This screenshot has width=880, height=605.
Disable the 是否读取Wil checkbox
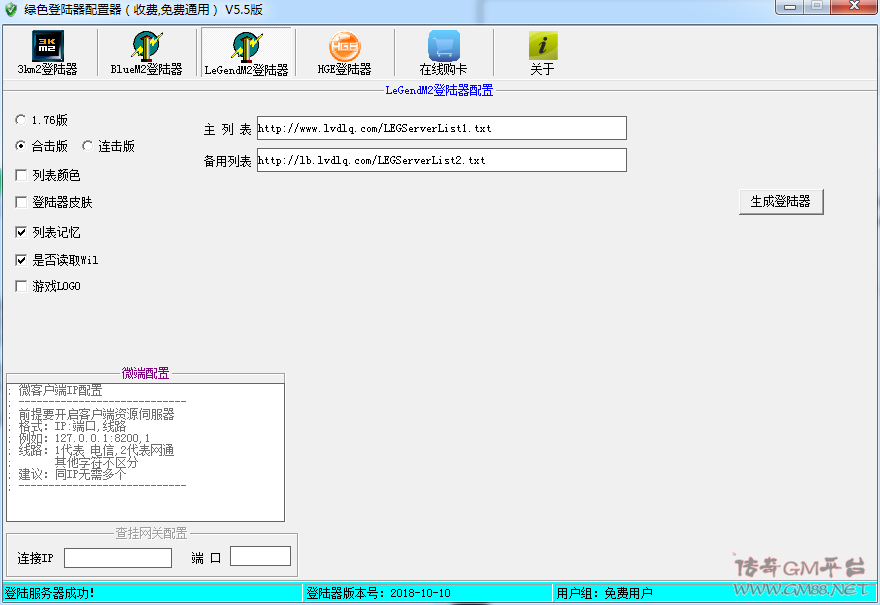(21, 260)
